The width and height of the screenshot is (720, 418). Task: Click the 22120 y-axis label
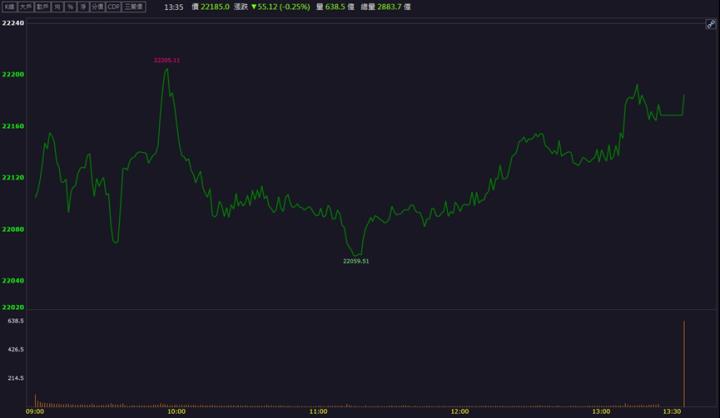pyautogui.click(x=13, y=177)
